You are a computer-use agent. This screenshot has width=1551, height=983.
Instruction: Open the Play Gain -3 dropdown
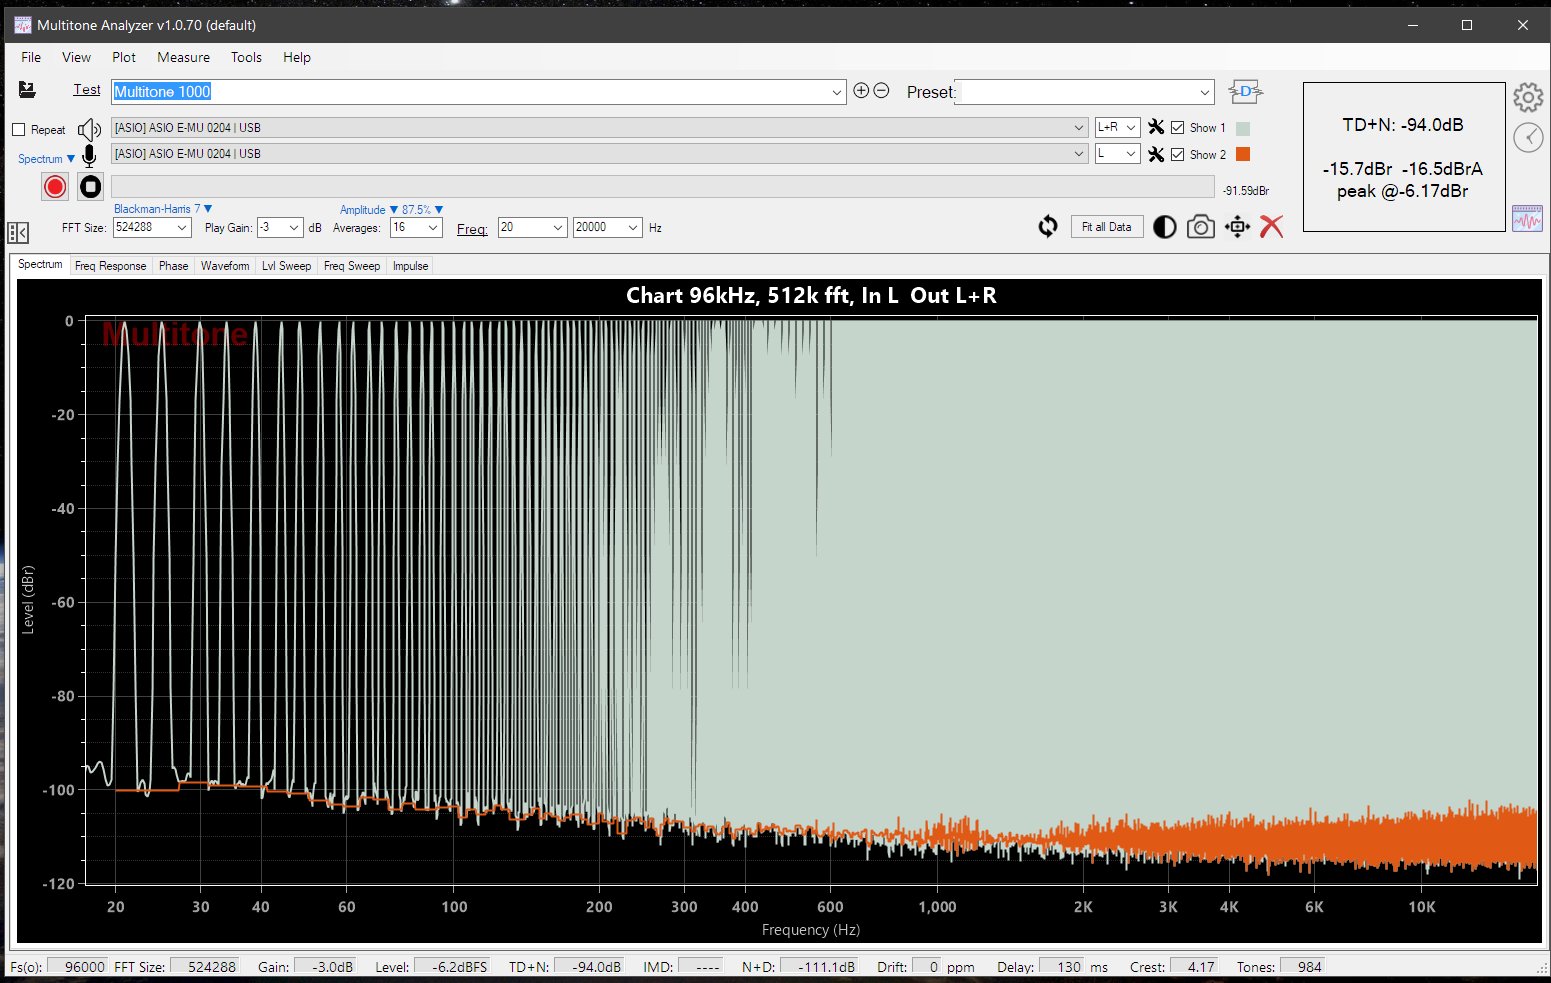[294, 228]
